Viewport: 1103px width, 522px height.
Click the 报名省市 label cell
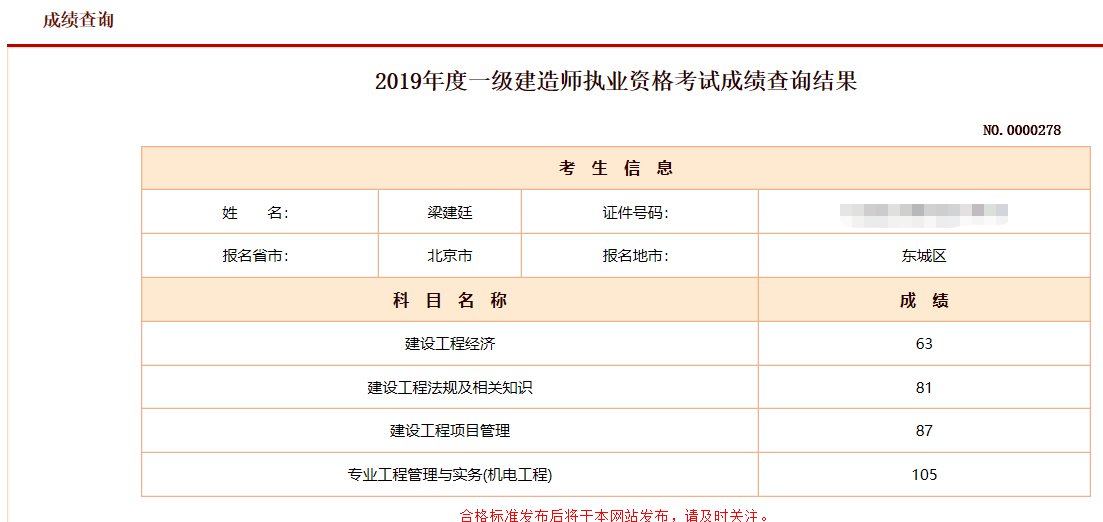[259, 256]
